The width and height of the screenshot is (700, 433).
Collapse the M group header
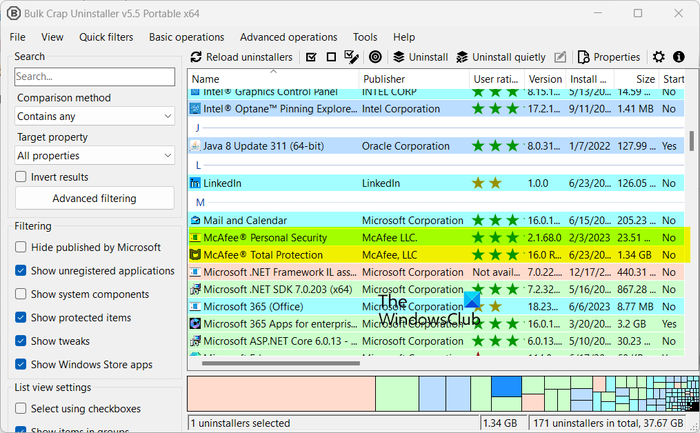click(x=200, y=202)
